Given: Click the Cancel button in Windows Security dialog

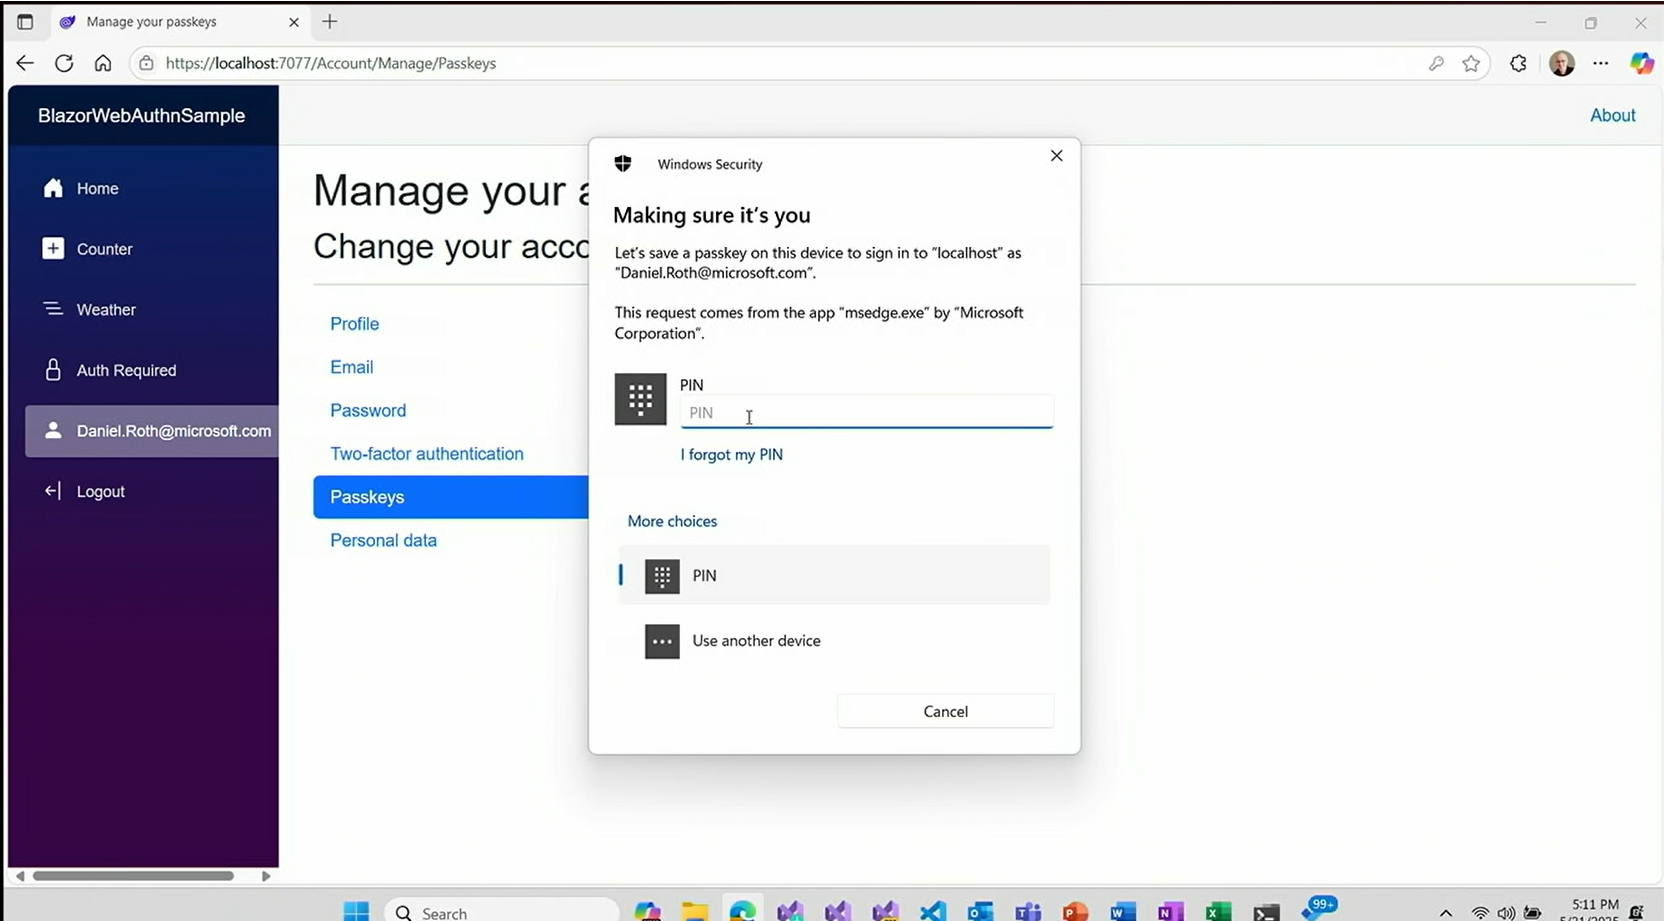Looking at the screenshot, I should tap(945, 711).
